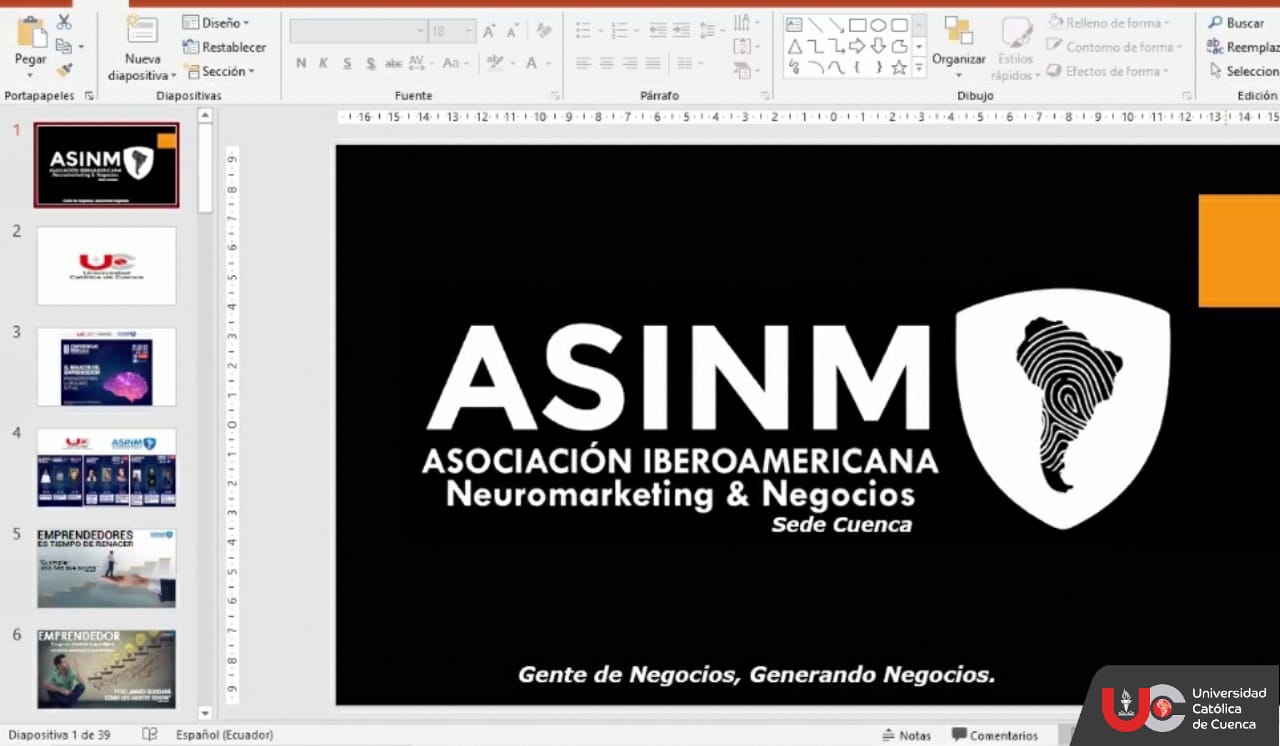1280x746 pixels.
Task: Select slide 5 Emprendedores thumbnail
Action: tap(106, 568)
